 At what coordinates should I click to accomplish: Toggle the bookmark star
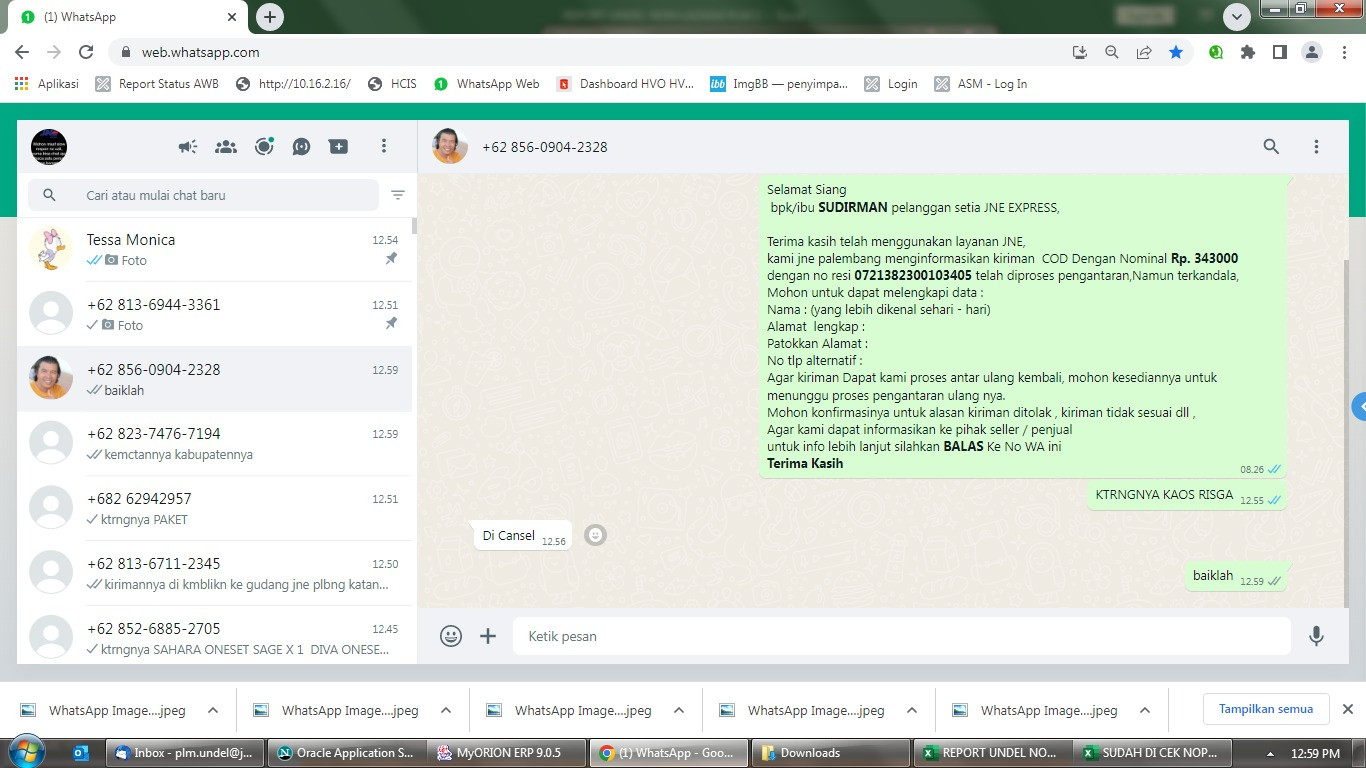point(1176,52)
